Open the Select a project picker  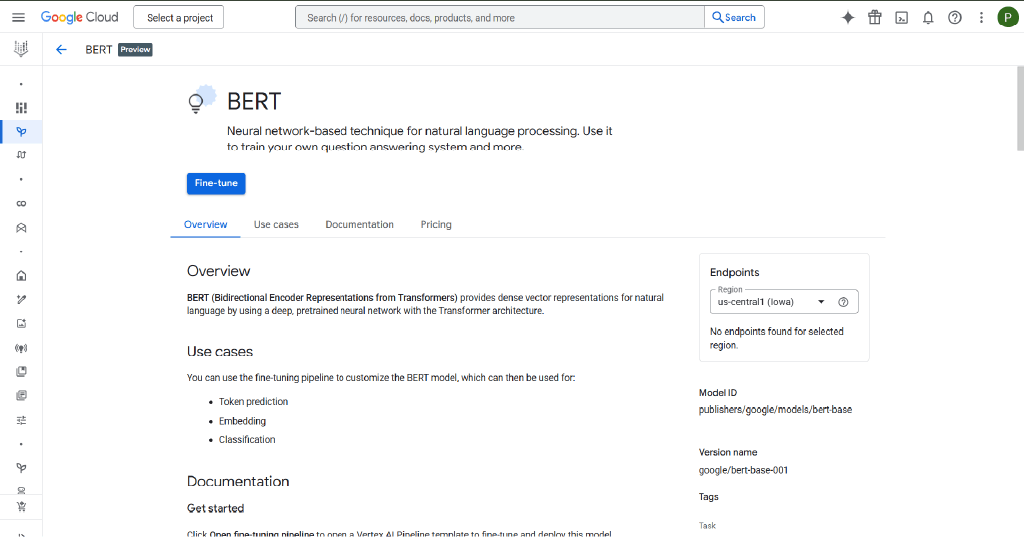click(x=178, y=18)
